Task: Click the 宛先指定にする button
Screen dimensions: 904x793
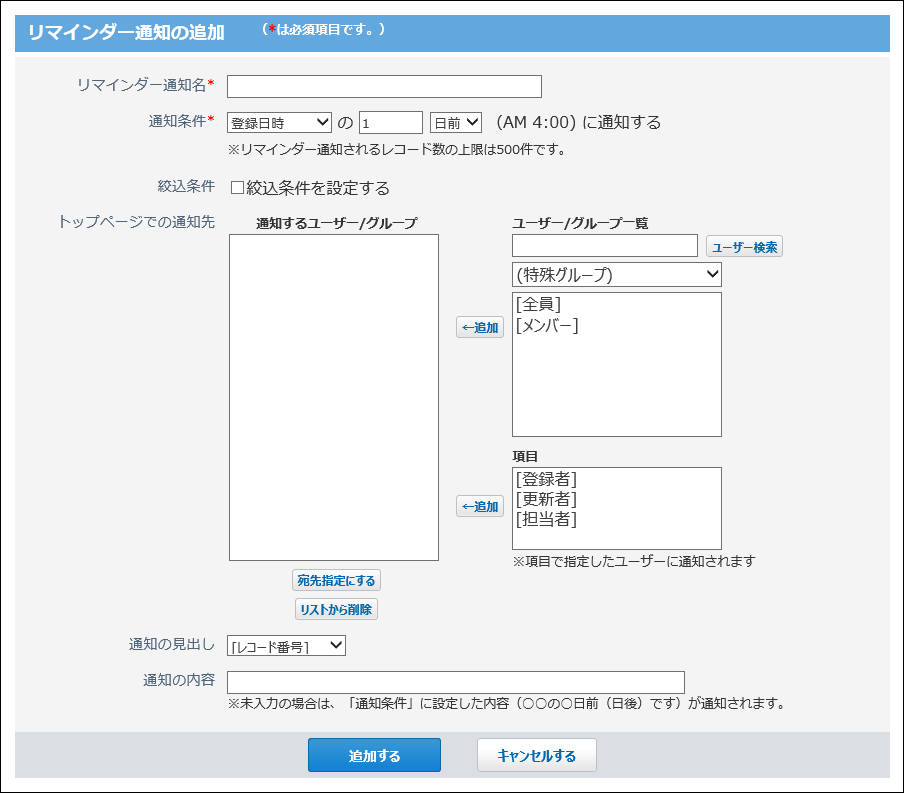Action: coord(336,580)
